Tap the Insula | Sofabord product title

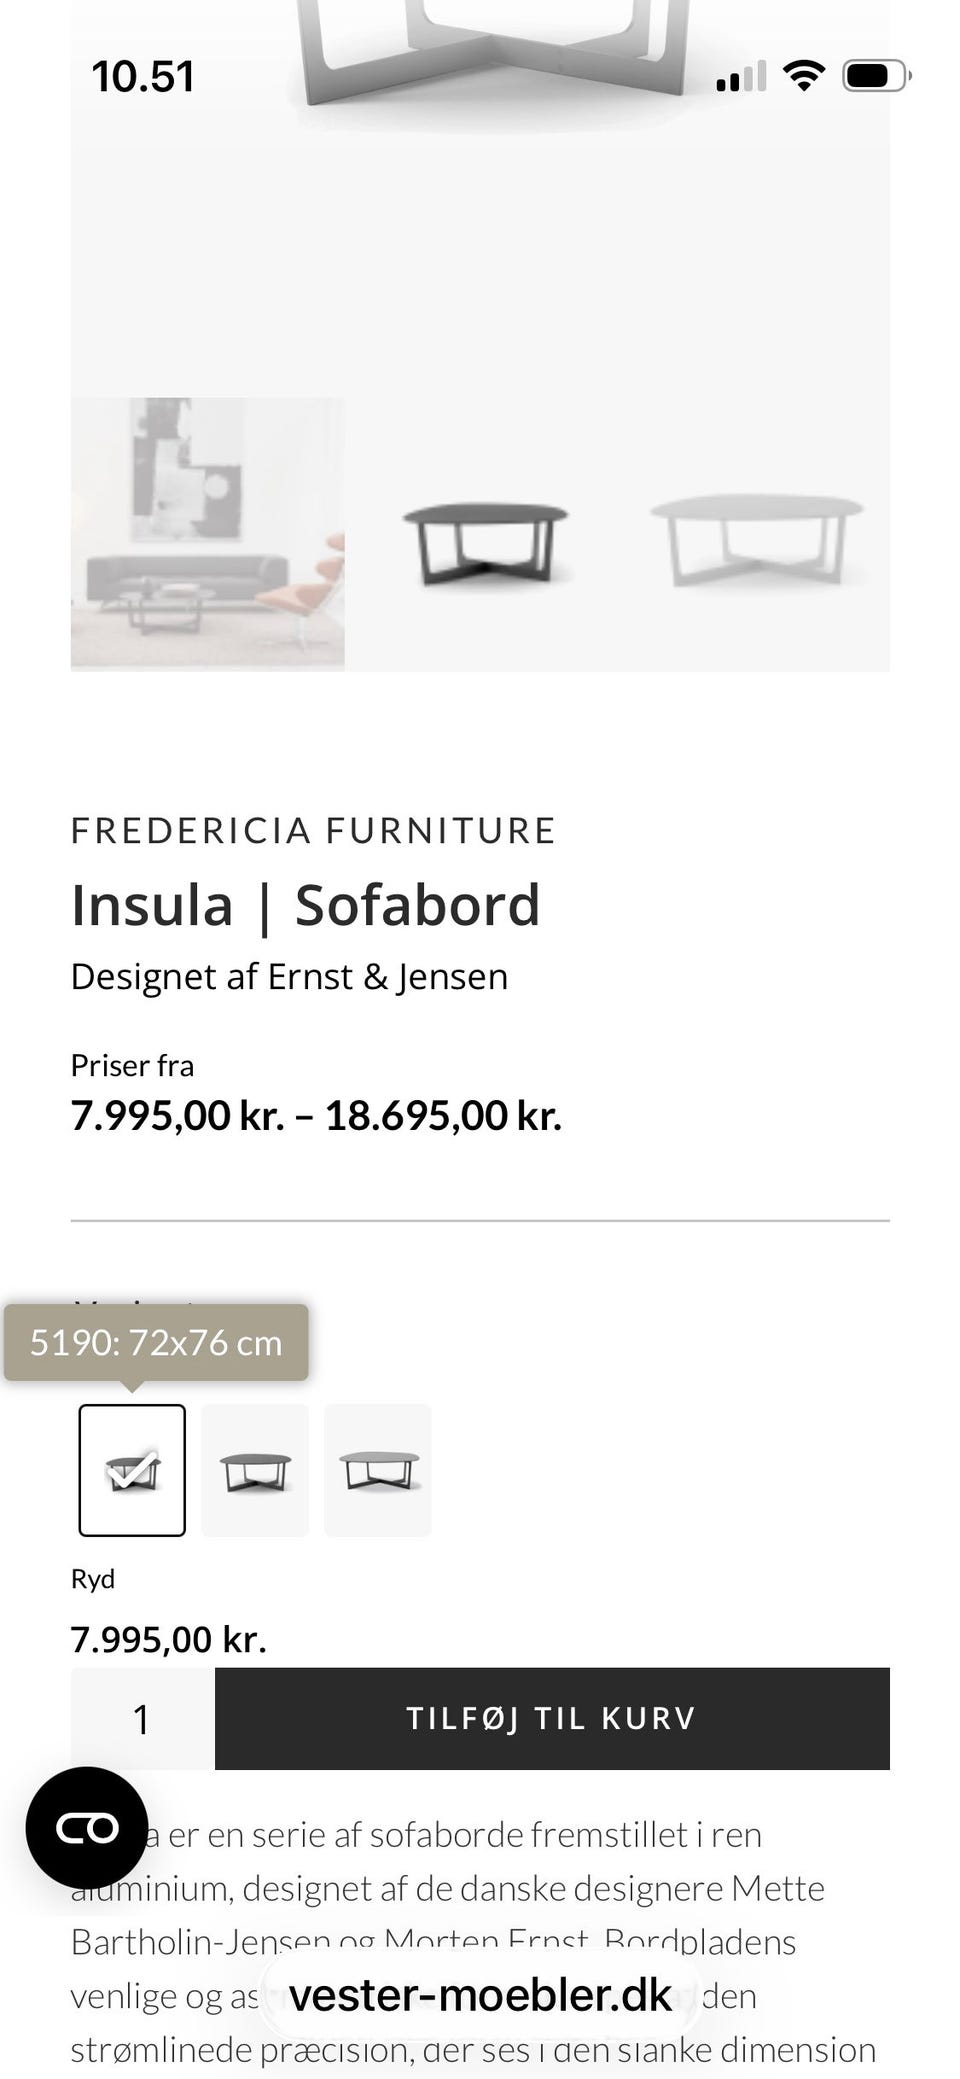[x=305, y=905]
